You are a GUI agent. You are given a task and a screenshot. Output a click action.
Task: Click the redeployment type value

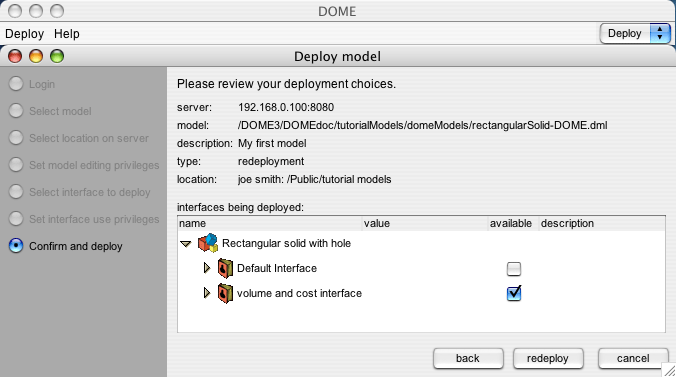271,161
